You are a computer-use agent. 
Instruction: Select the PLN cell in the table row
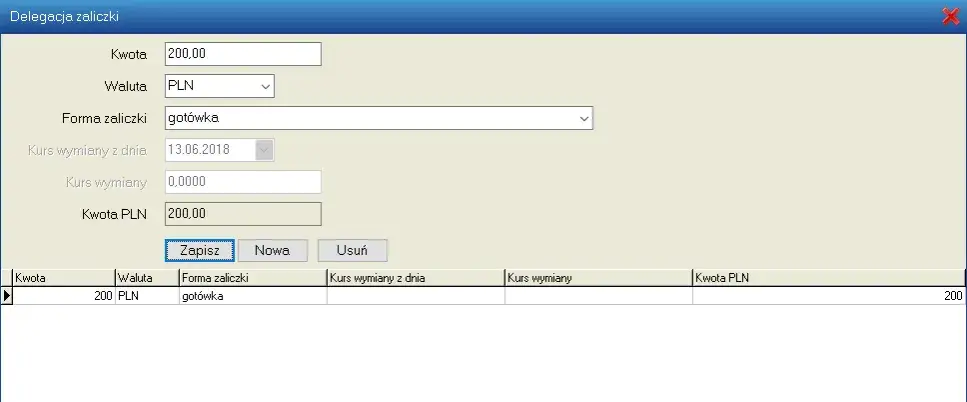tap(146, 296)
